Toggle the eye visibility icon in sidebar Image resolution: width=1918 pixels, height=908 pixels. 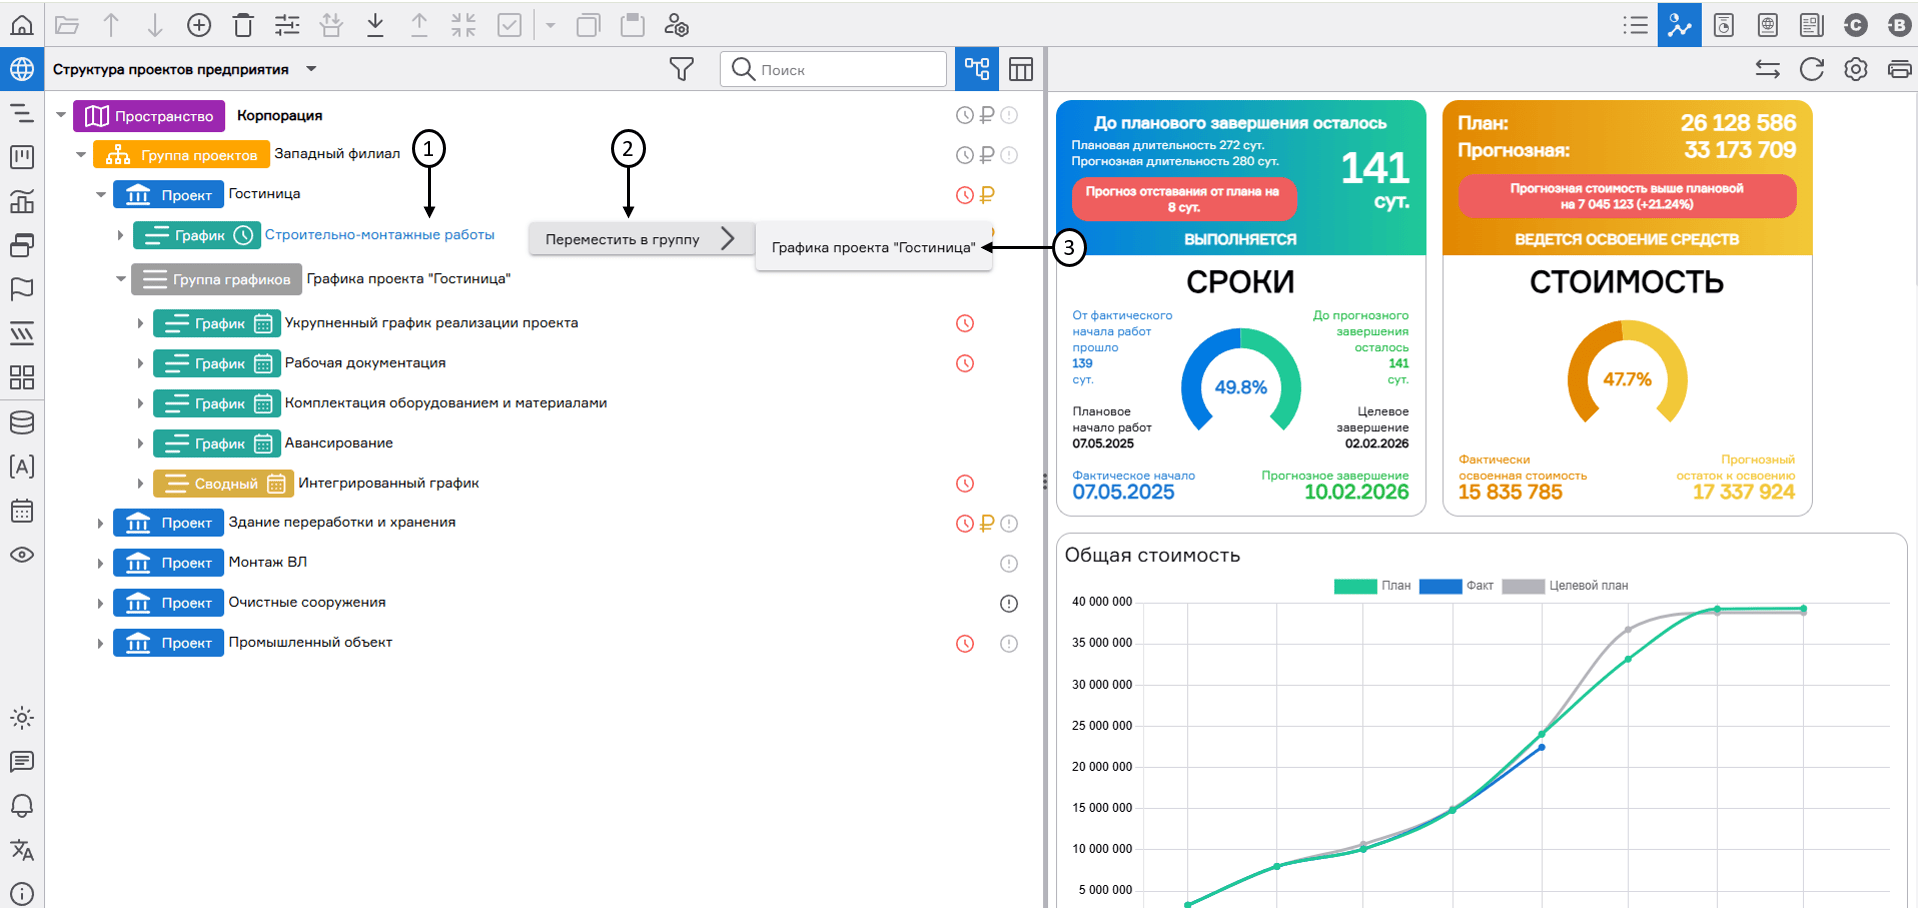(x=21, y=555)
